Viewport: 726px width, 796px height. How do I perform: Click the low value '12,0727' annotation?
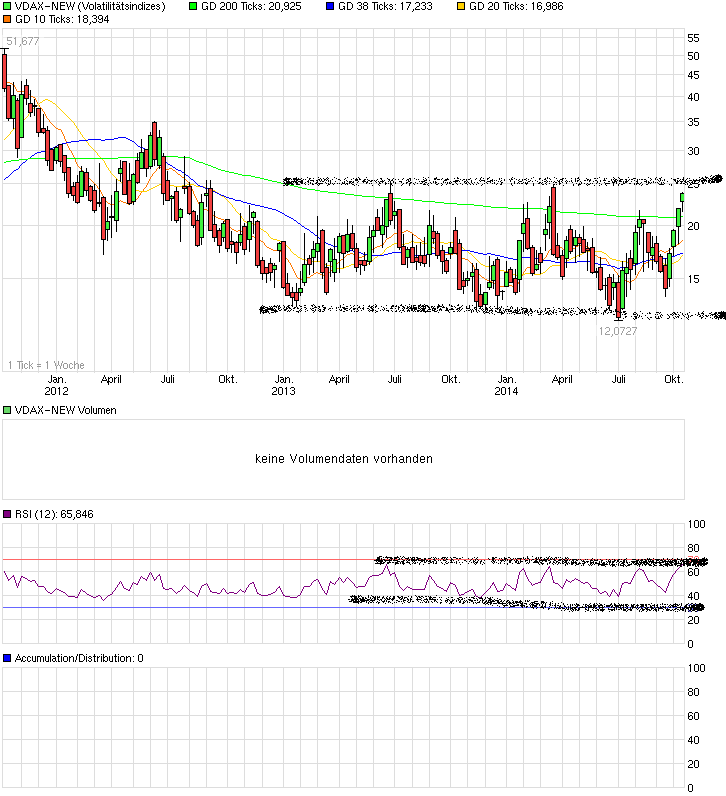(x=618, y=331)
